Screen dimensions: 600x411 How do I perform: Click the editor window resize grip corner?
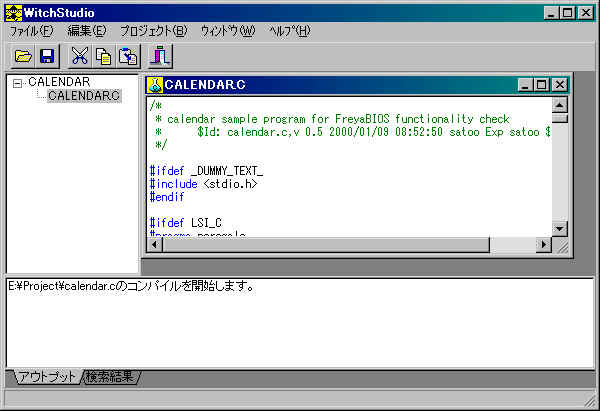pyautogui.click(x=562, y=247)
